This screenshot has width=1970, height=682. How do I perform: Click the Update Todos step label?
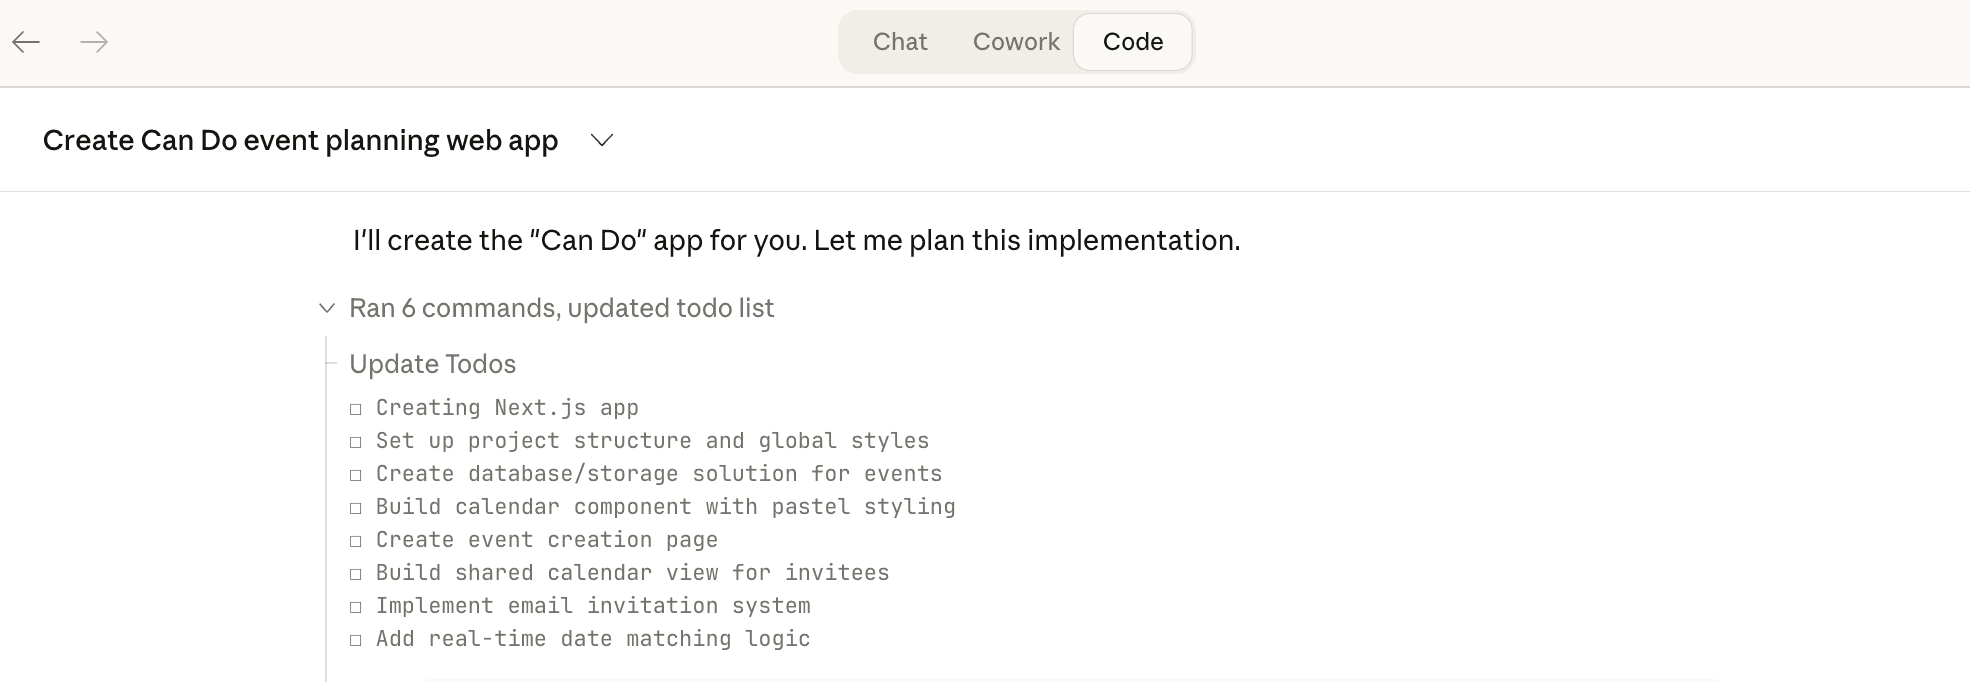[432, 364]
